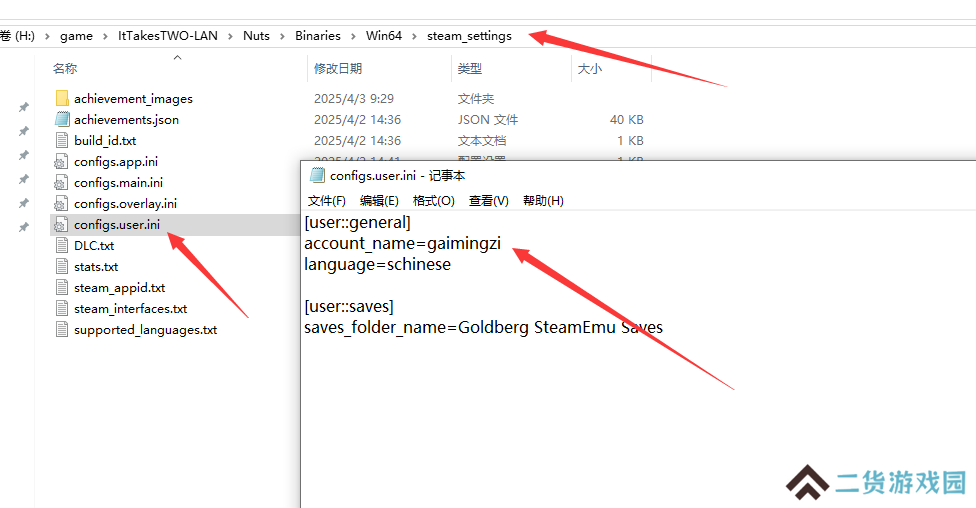This screenshot has width=976, height=508.
Task: Select the achievements.json file name
Action: (x=126, y=120)
